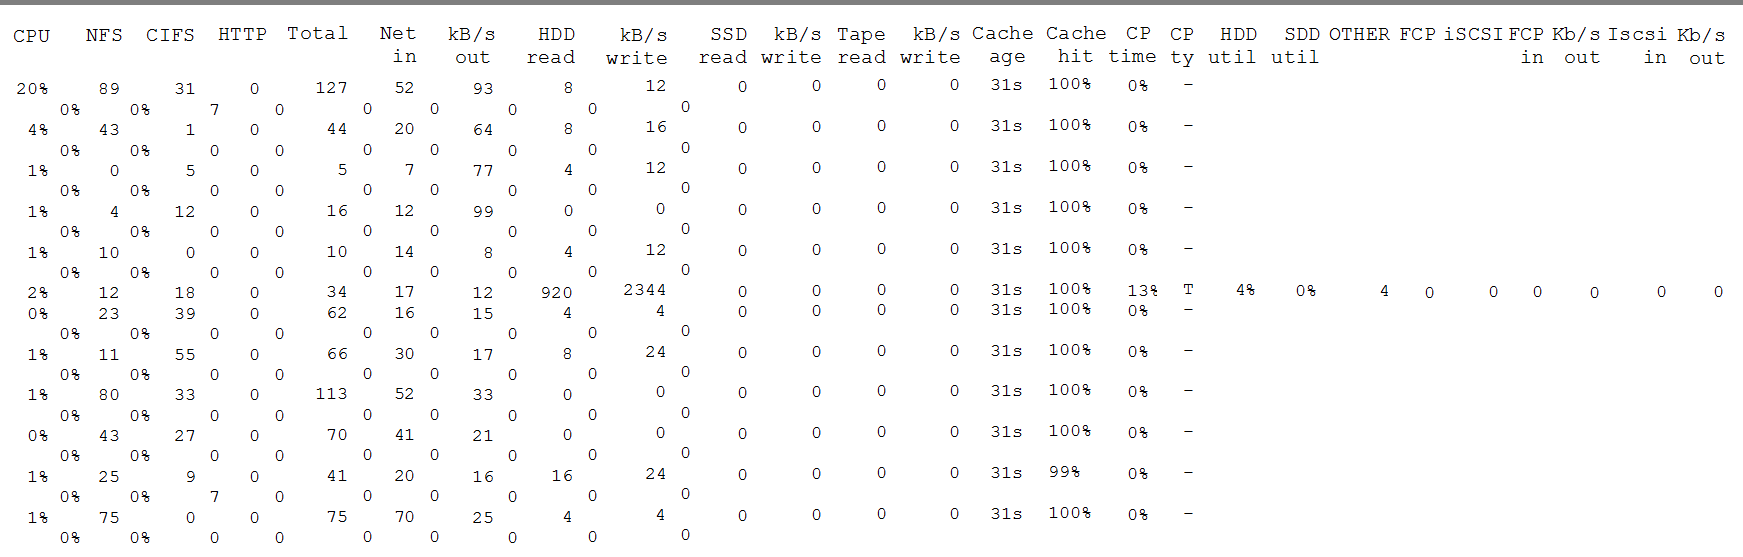
Task: Select the 920 HDD read value
Action: (556, 292)
